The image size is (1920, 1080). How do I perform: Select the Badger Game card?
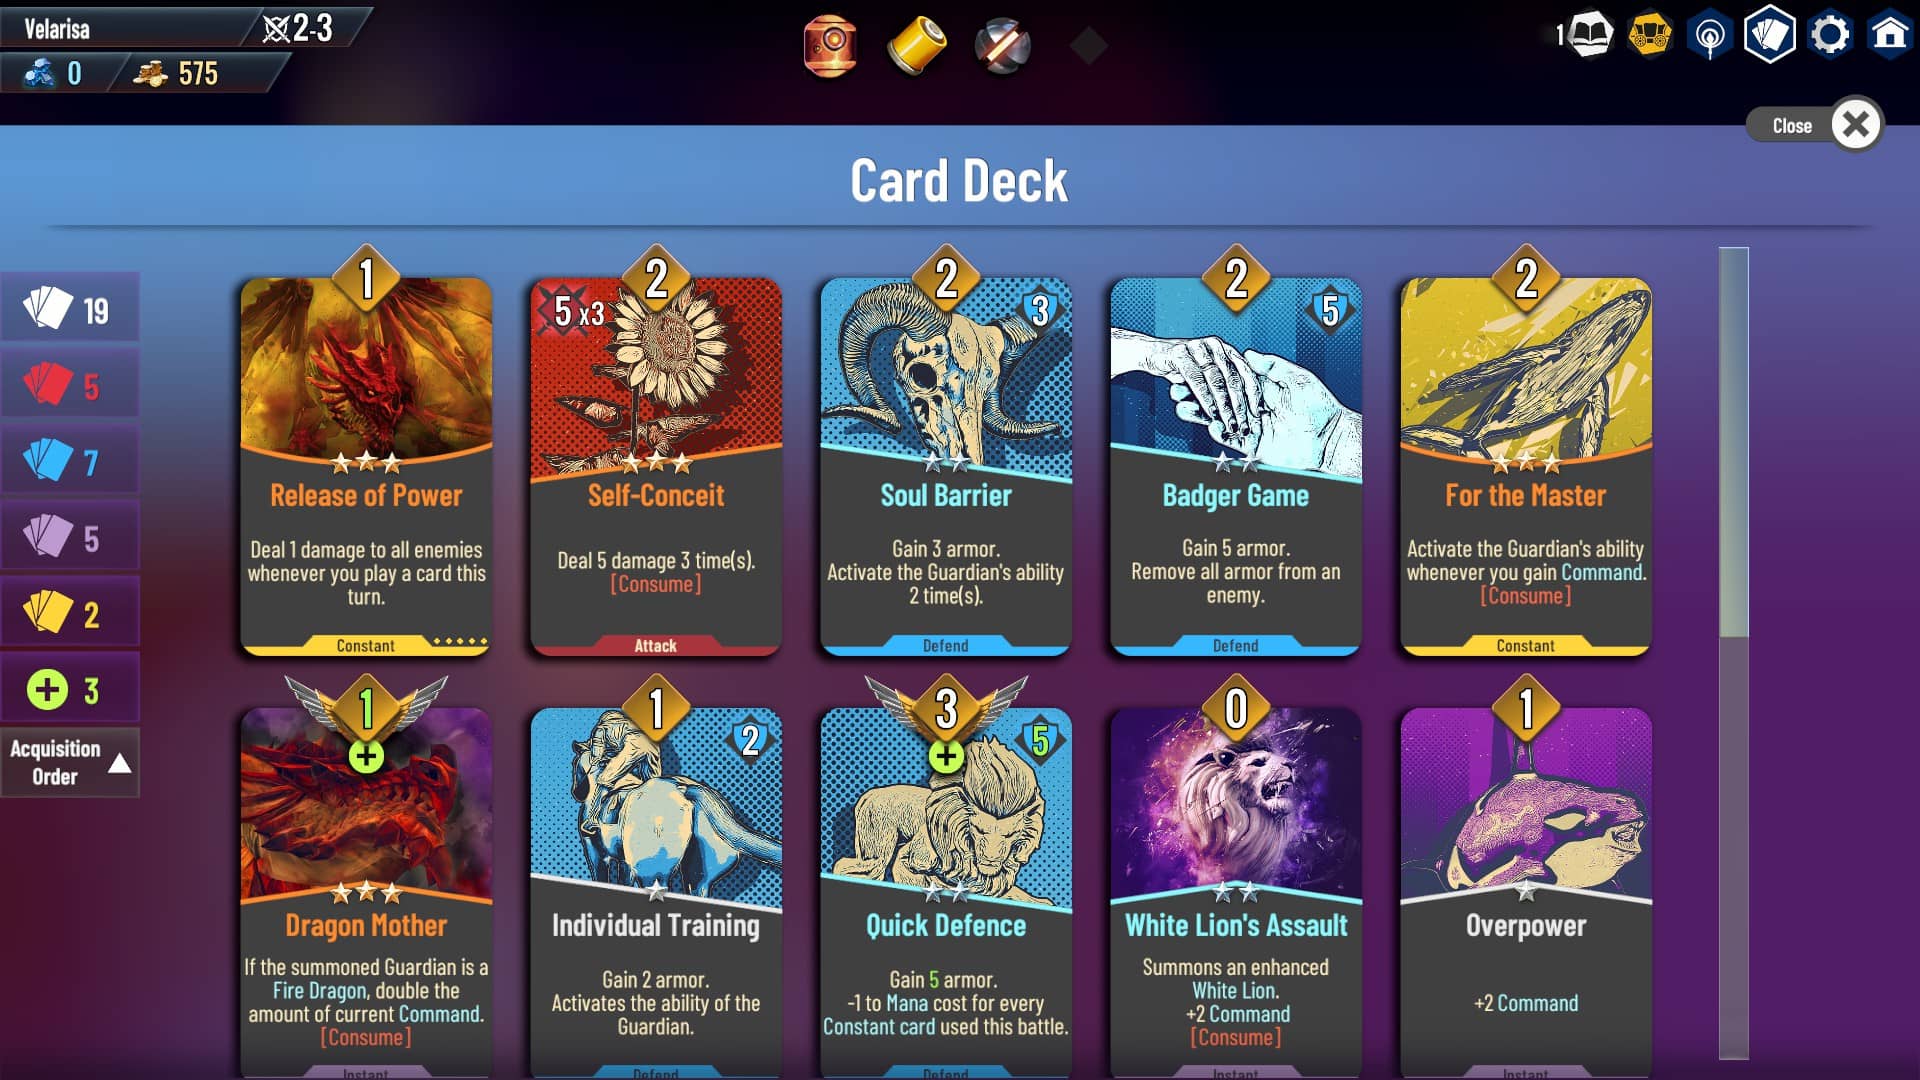click(x=1236, y=466)
